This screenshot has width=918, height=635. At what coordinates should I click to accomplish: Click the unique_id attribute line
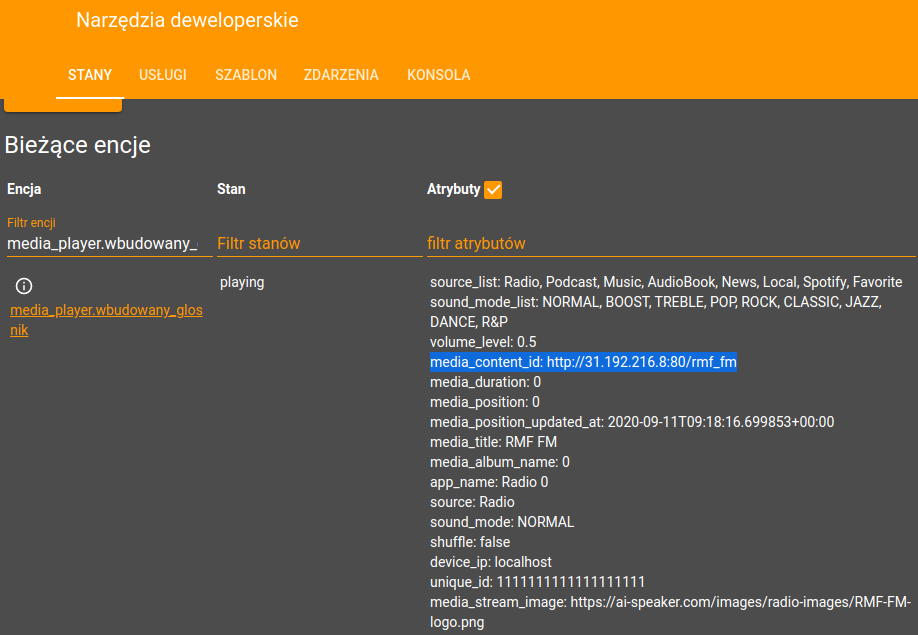[x=537, y=582]
